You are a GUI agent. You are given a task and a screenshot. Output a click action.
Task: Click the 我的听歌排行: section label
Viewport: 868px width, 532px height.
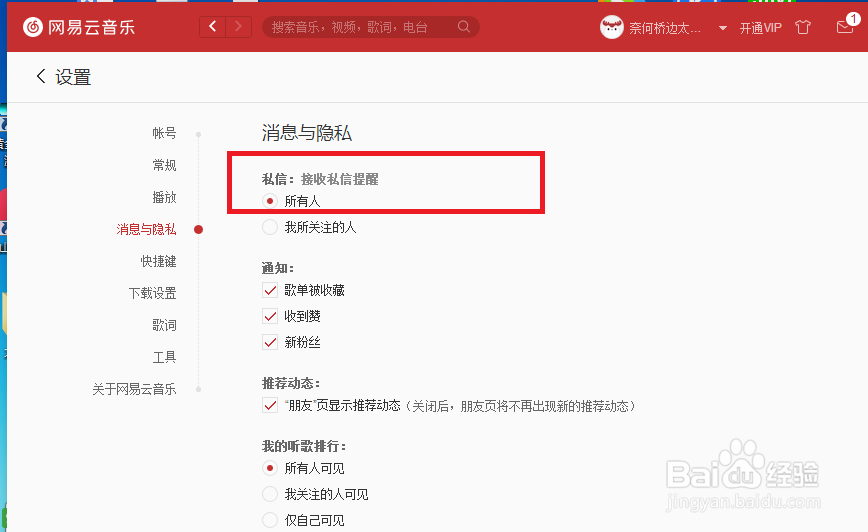(304, 446)
